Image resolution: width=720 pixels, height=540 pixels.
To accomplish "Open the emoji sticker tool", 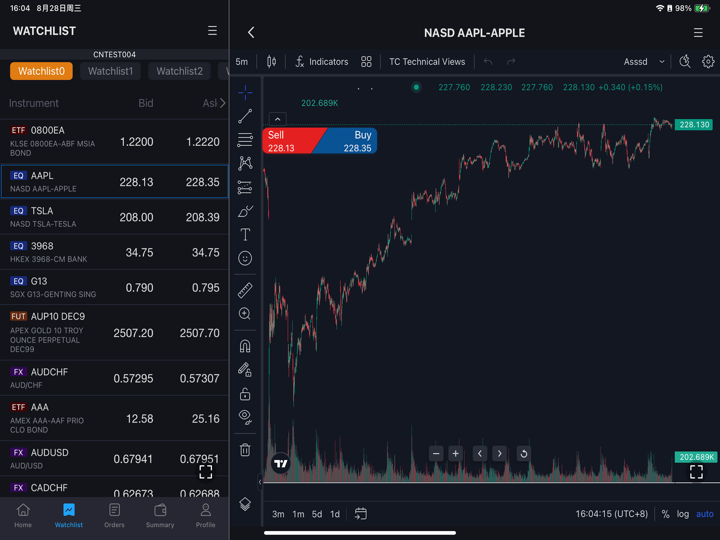I will click(245, 259).
